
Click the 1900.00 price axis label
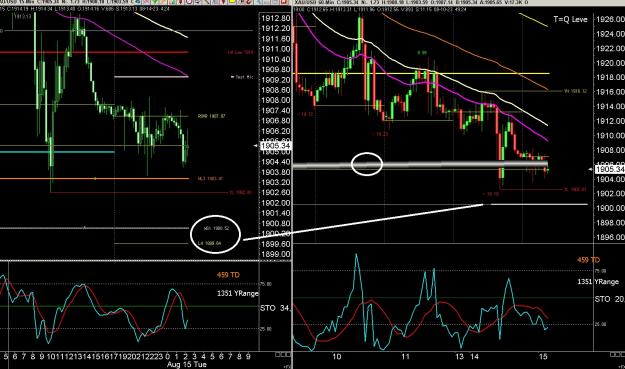[610, 208]
